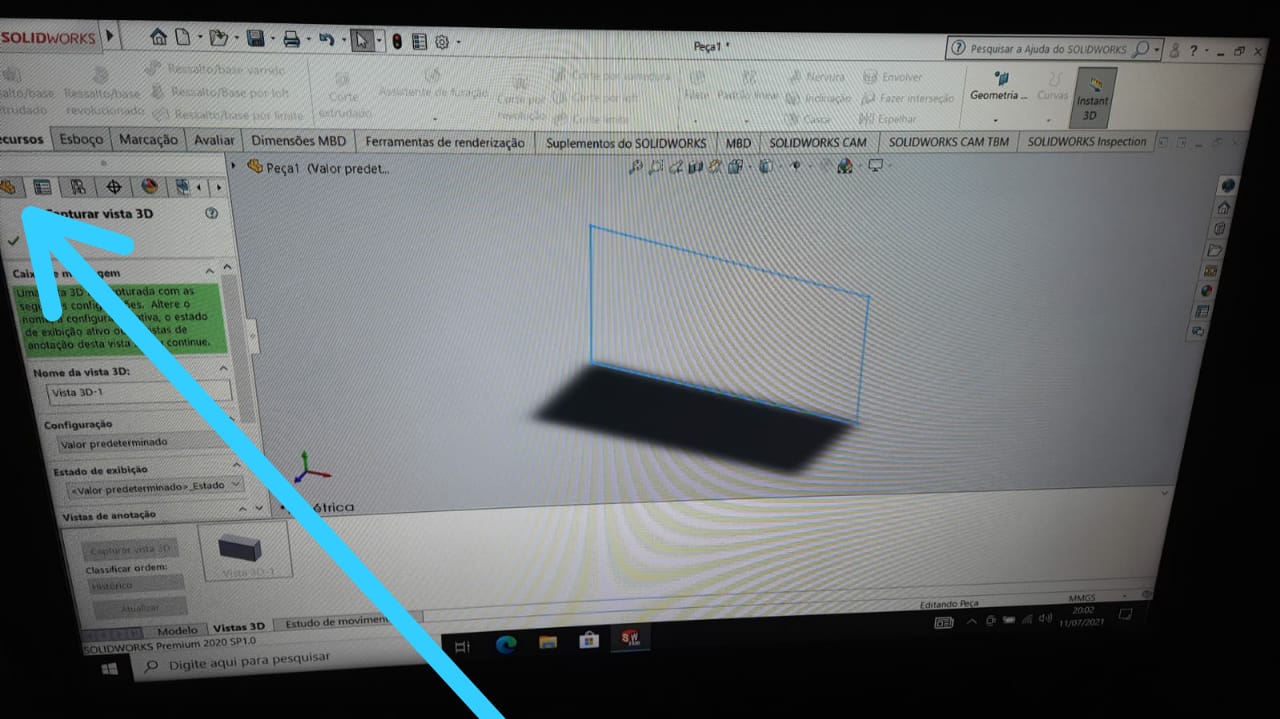The height and width of the screenshot is (719, 1280).
Task: Click the Save disk icon
Action: 256,38
